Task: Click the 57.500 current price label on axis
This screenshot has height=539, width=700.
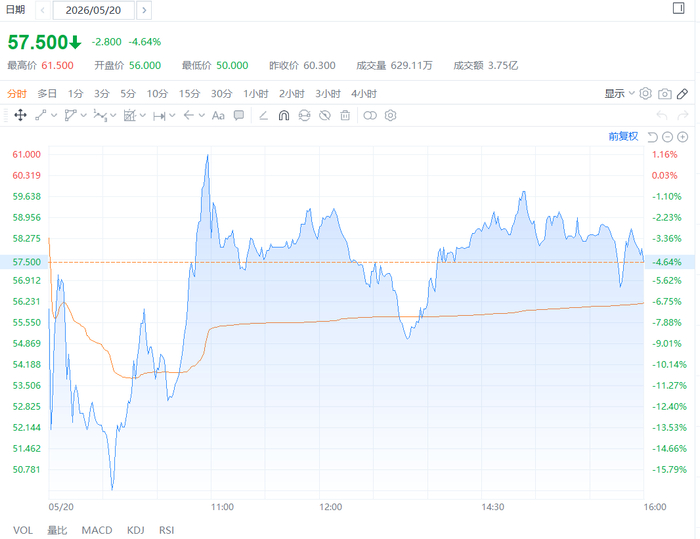Action: [26, 262]
